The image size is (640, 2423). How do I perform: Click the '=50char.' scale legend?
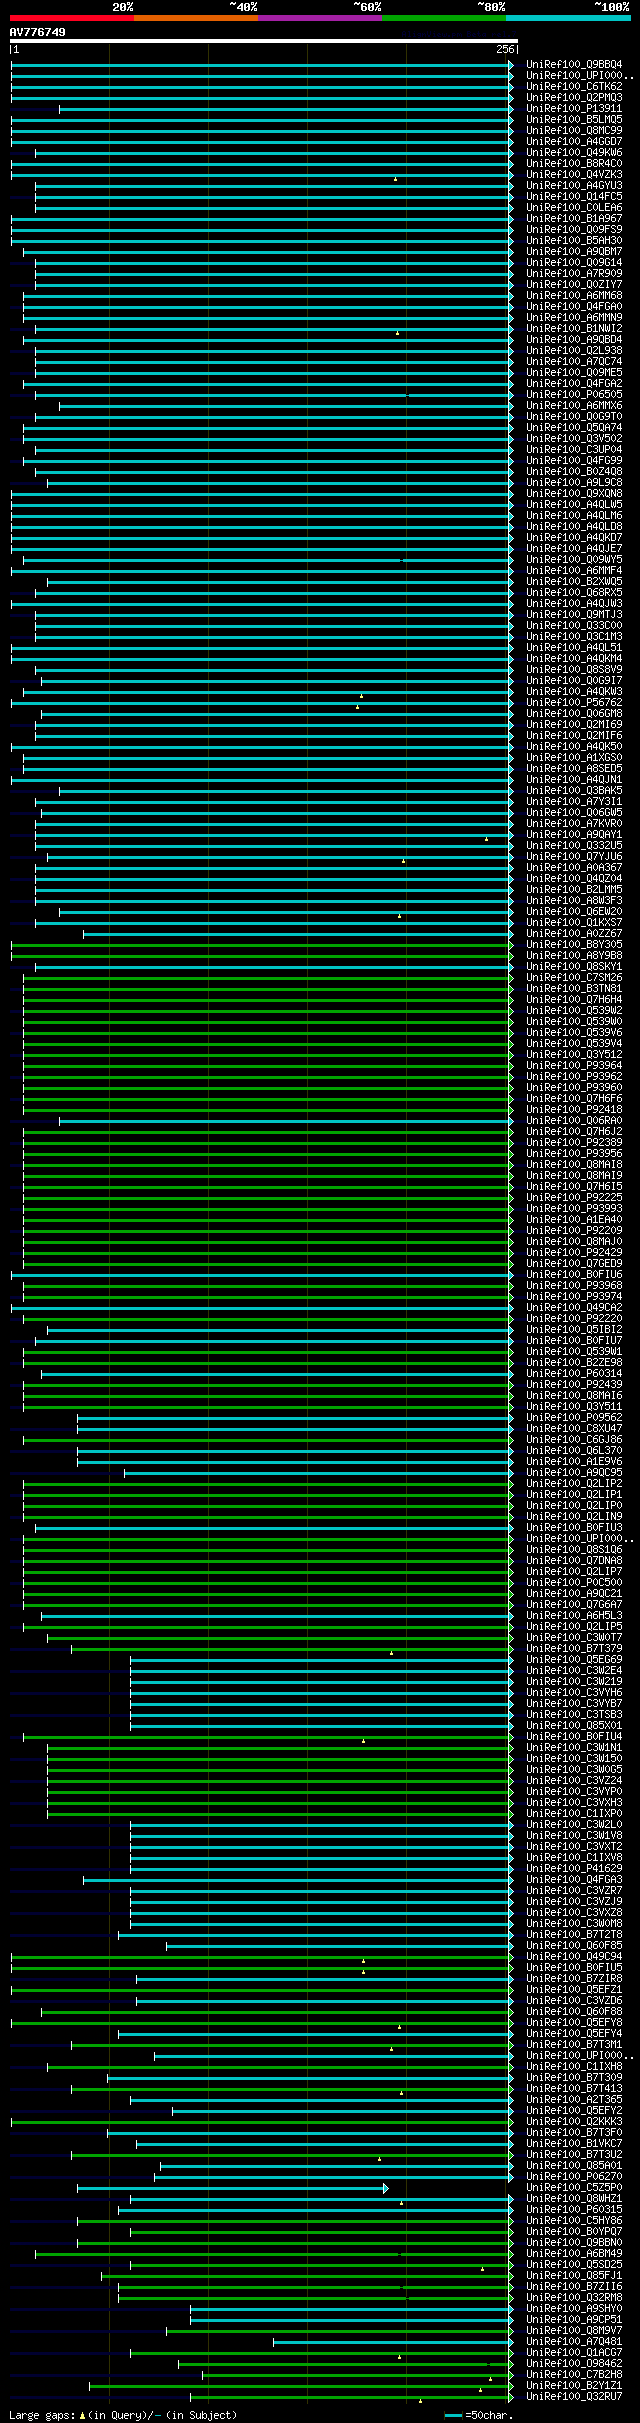(479, 2415)
